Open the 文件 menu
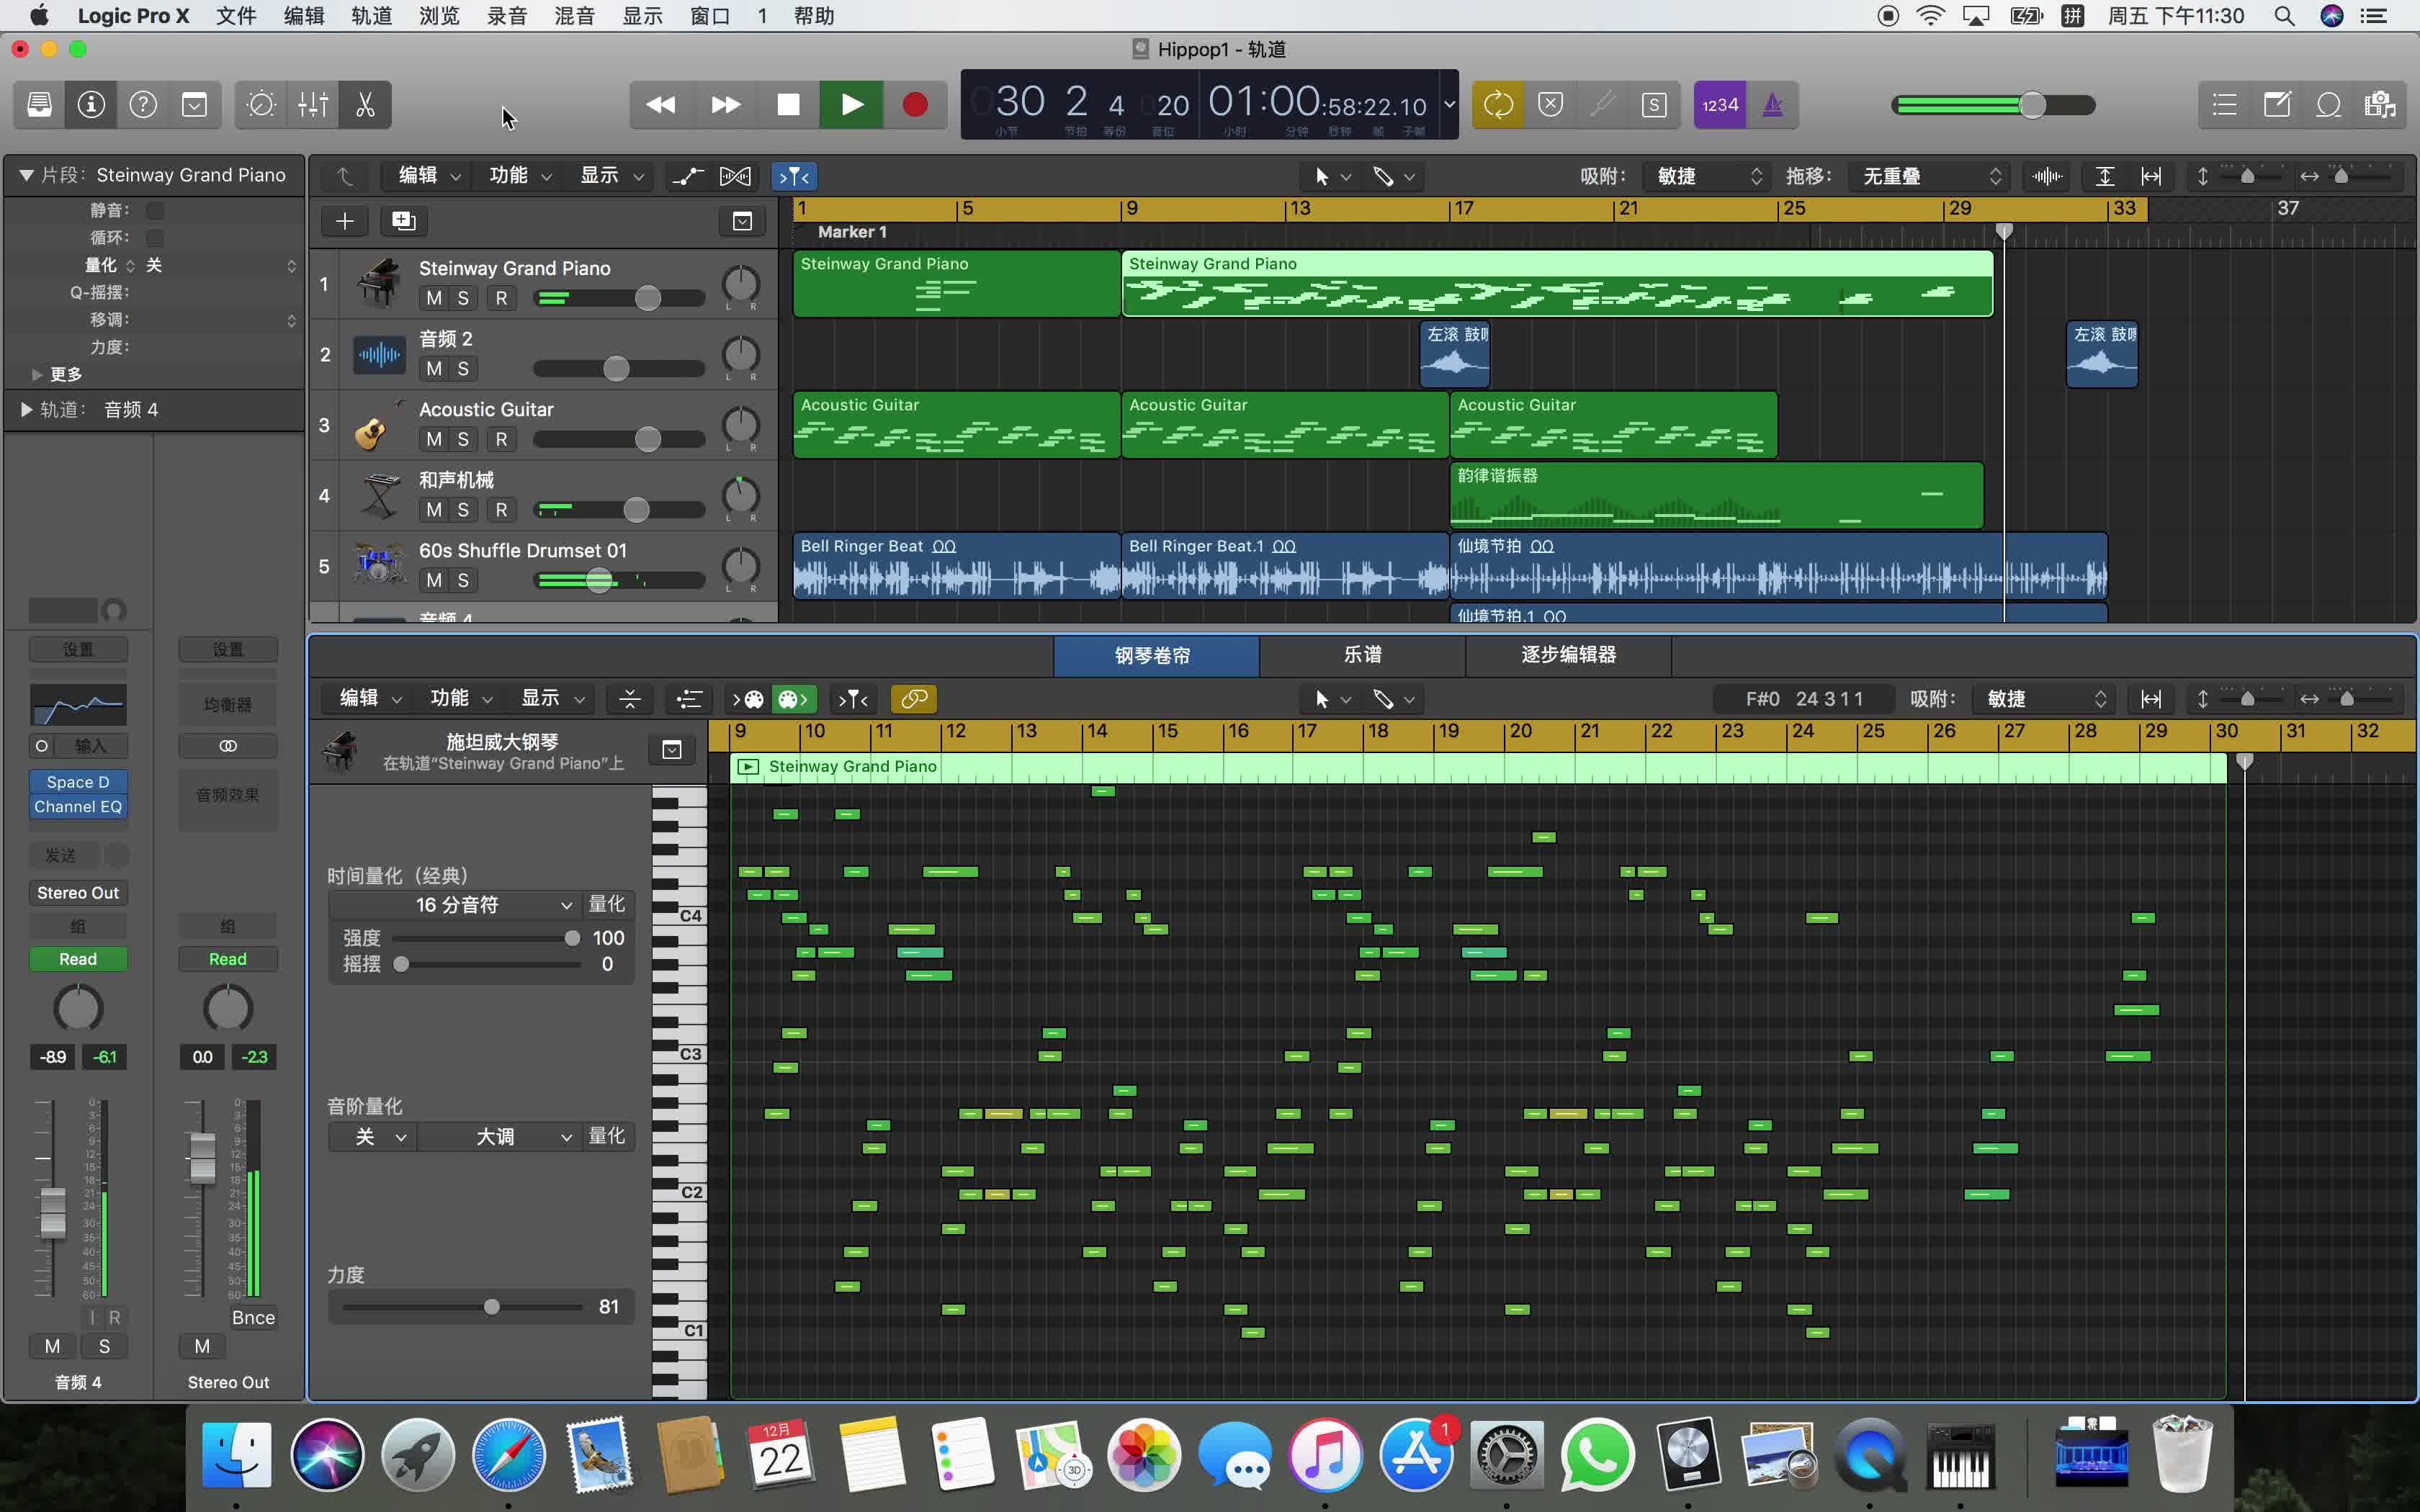The image size is (2420, 1512). click(236, 16)
